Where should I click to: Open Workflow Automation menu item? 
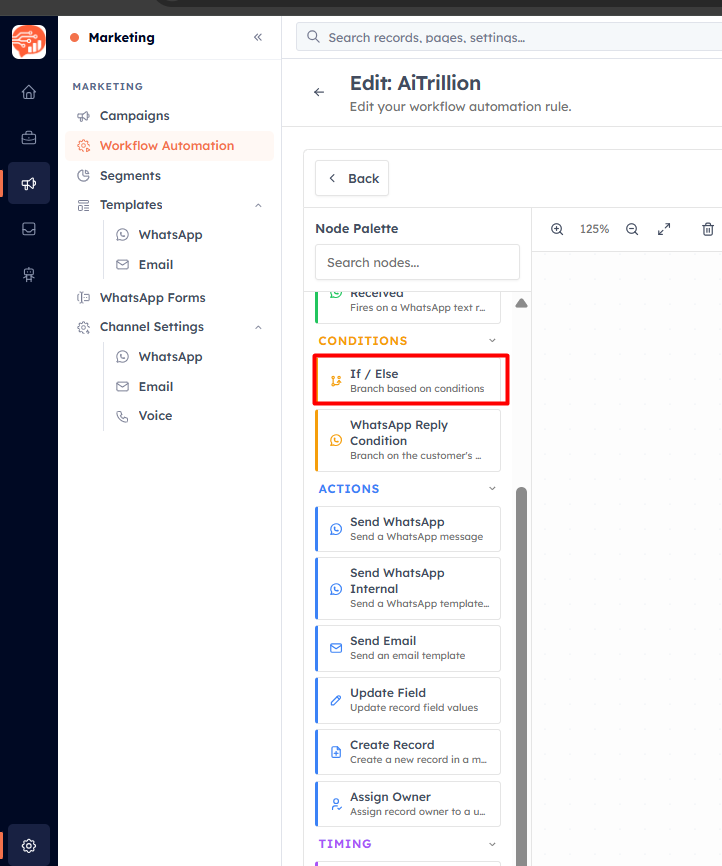point(169,146)
